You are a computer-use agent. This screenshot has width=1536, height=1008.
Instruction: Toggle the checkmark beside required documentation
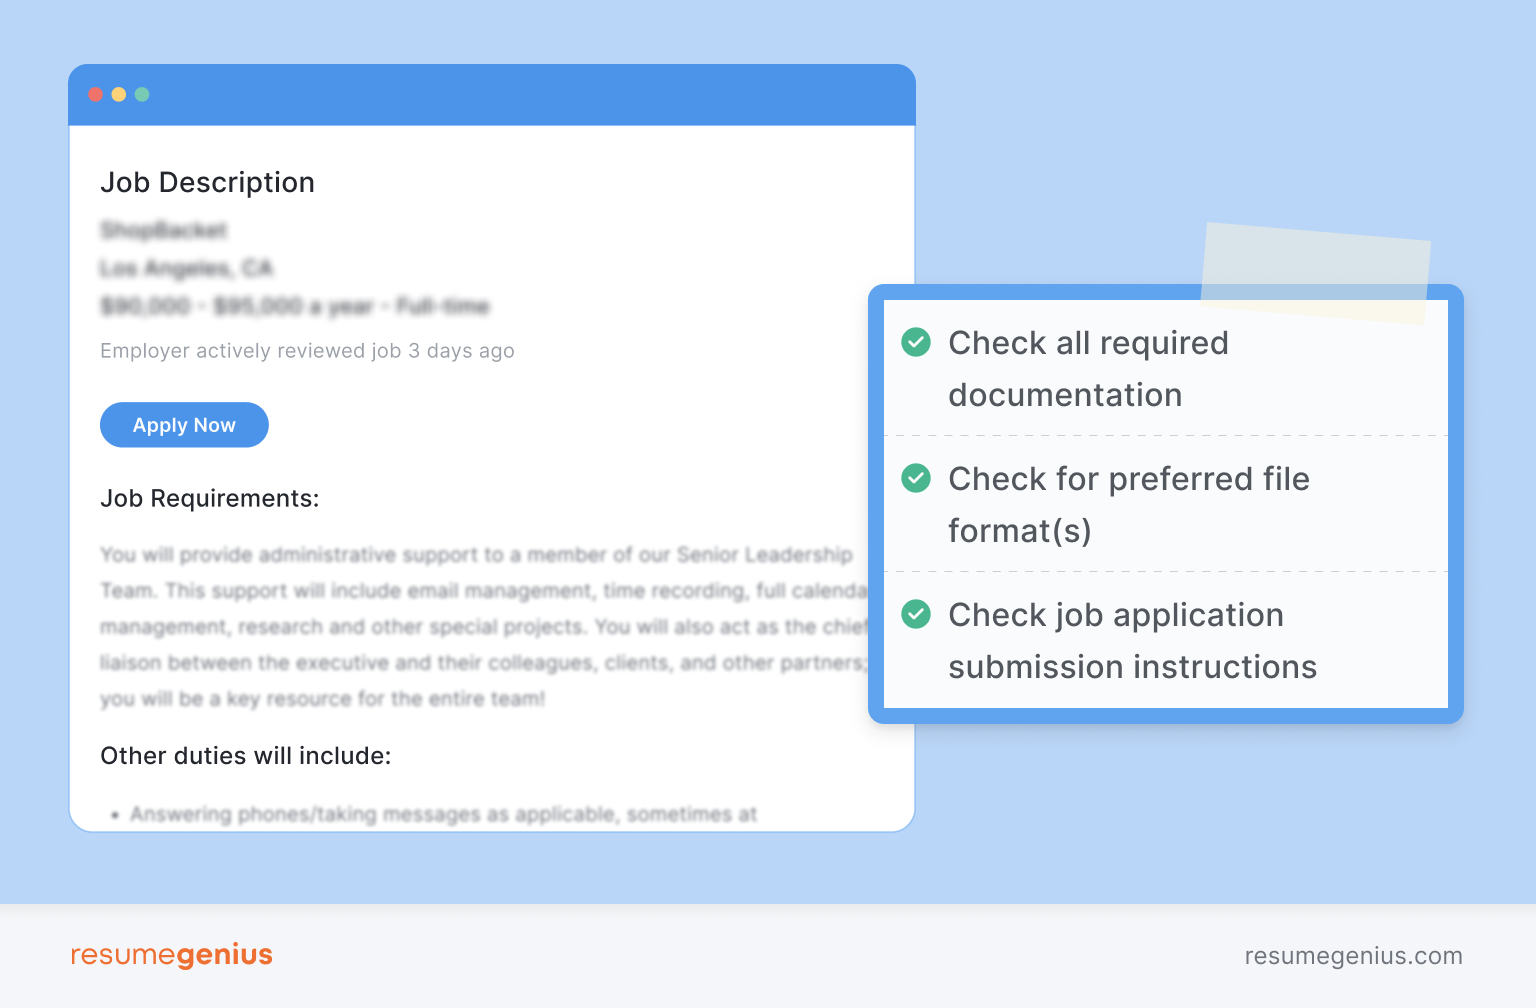tap(916, 342)
